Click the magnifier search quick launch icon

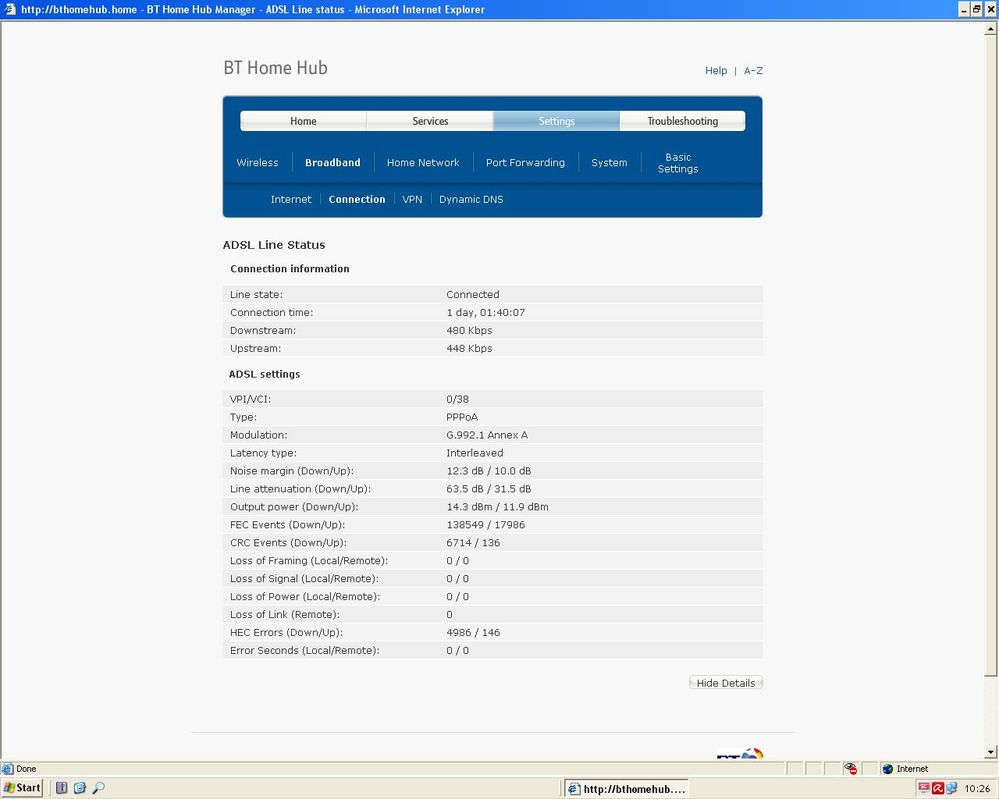[98, 788]
